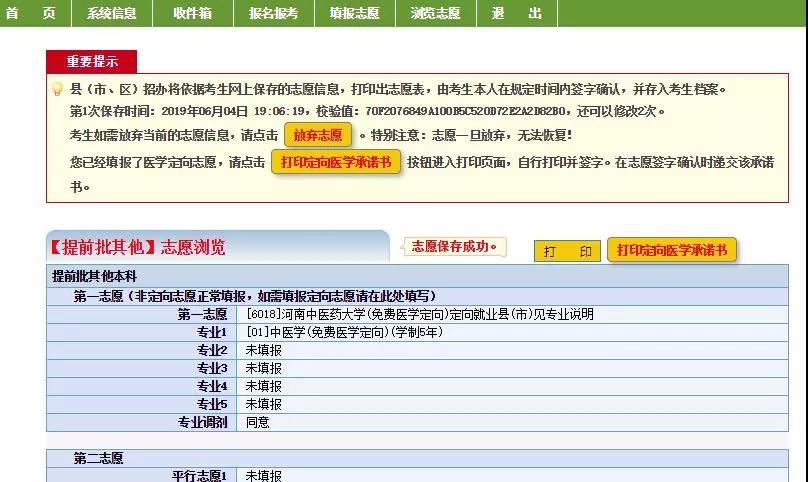The width and height of the screenshot is (808, 482).
Task: Go to 收件箱 in navigation bar
Action: pyautogui.click(x=193, y=13)
